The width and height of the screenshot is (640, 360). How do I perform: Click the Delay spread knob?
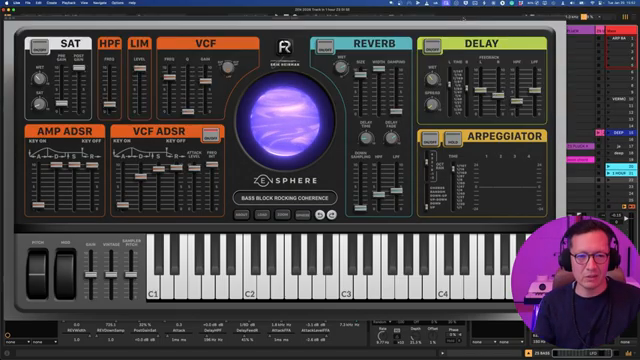pyautogui.click(x=432, y=104)
